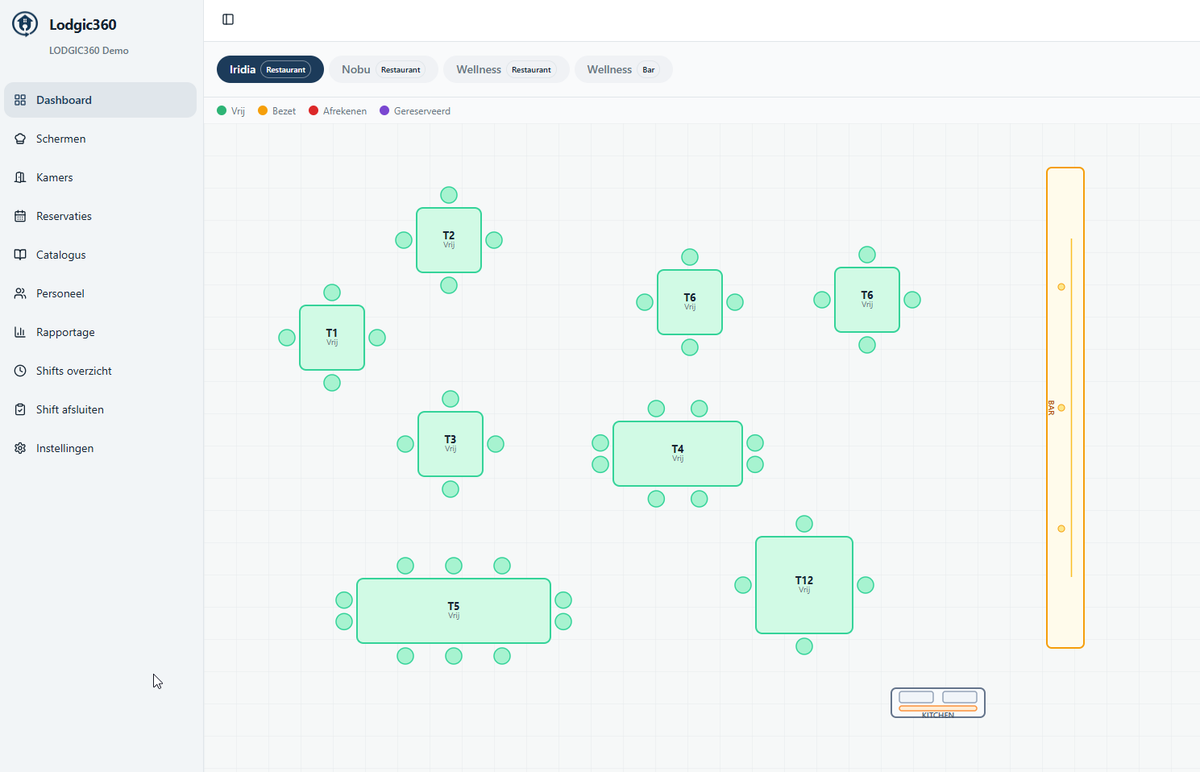Open Shifts overzicht
Image resolution: width=1200 pixels, height=772 pixels.
tap(100, 371)
